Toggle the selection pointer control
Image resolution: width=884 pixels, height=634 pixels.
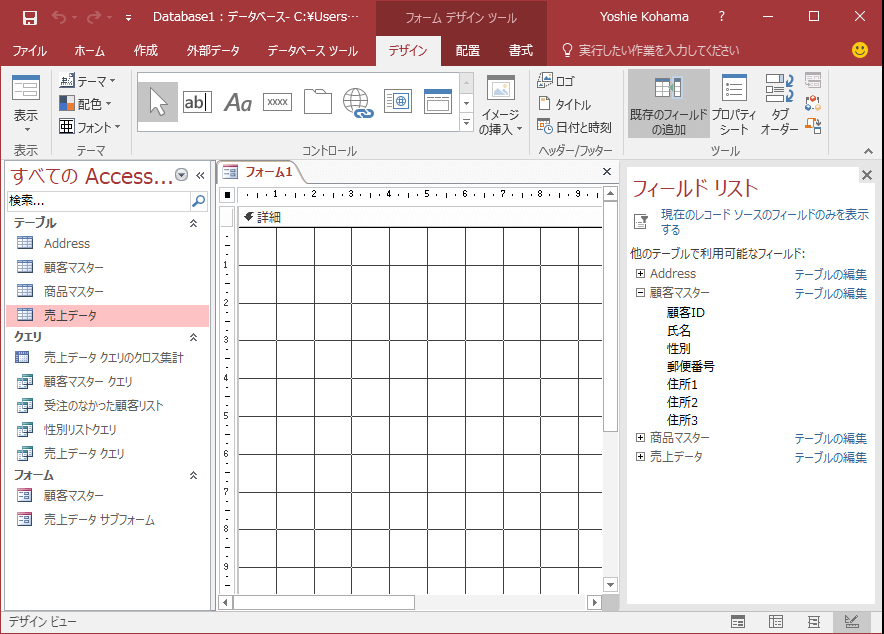point(157,101)
